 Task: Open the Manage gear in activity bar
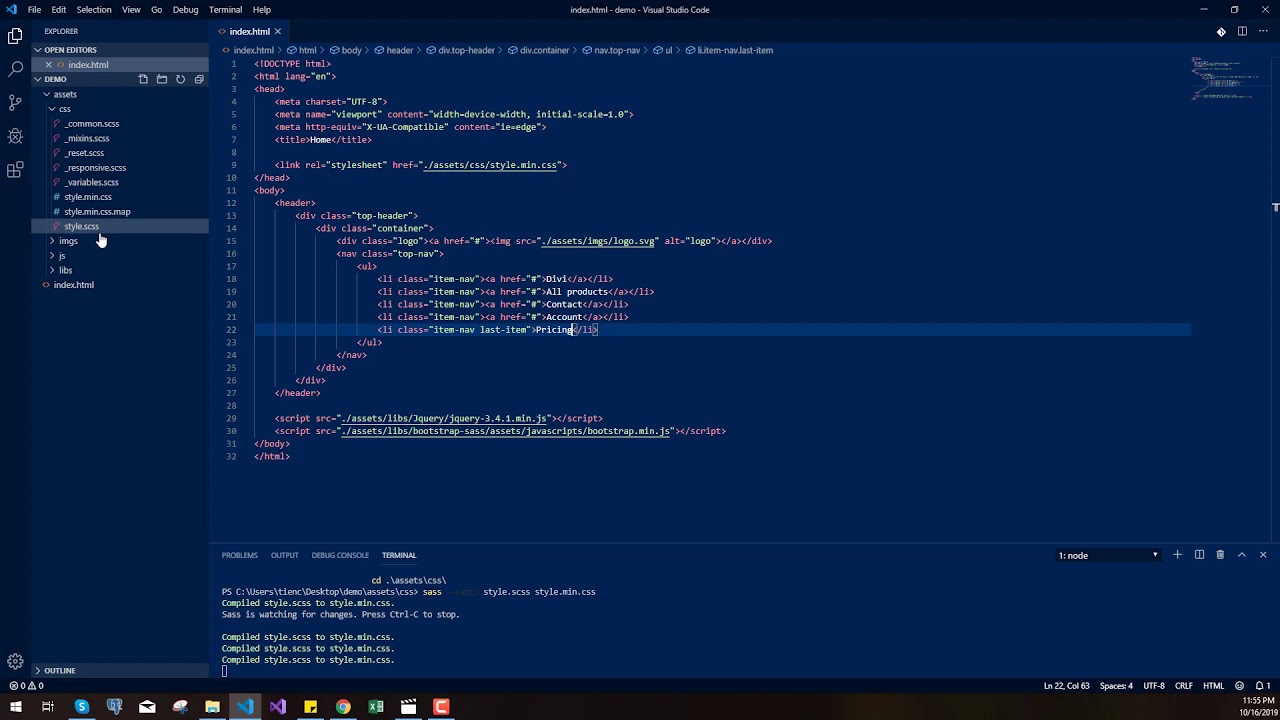tap(15, 661)
